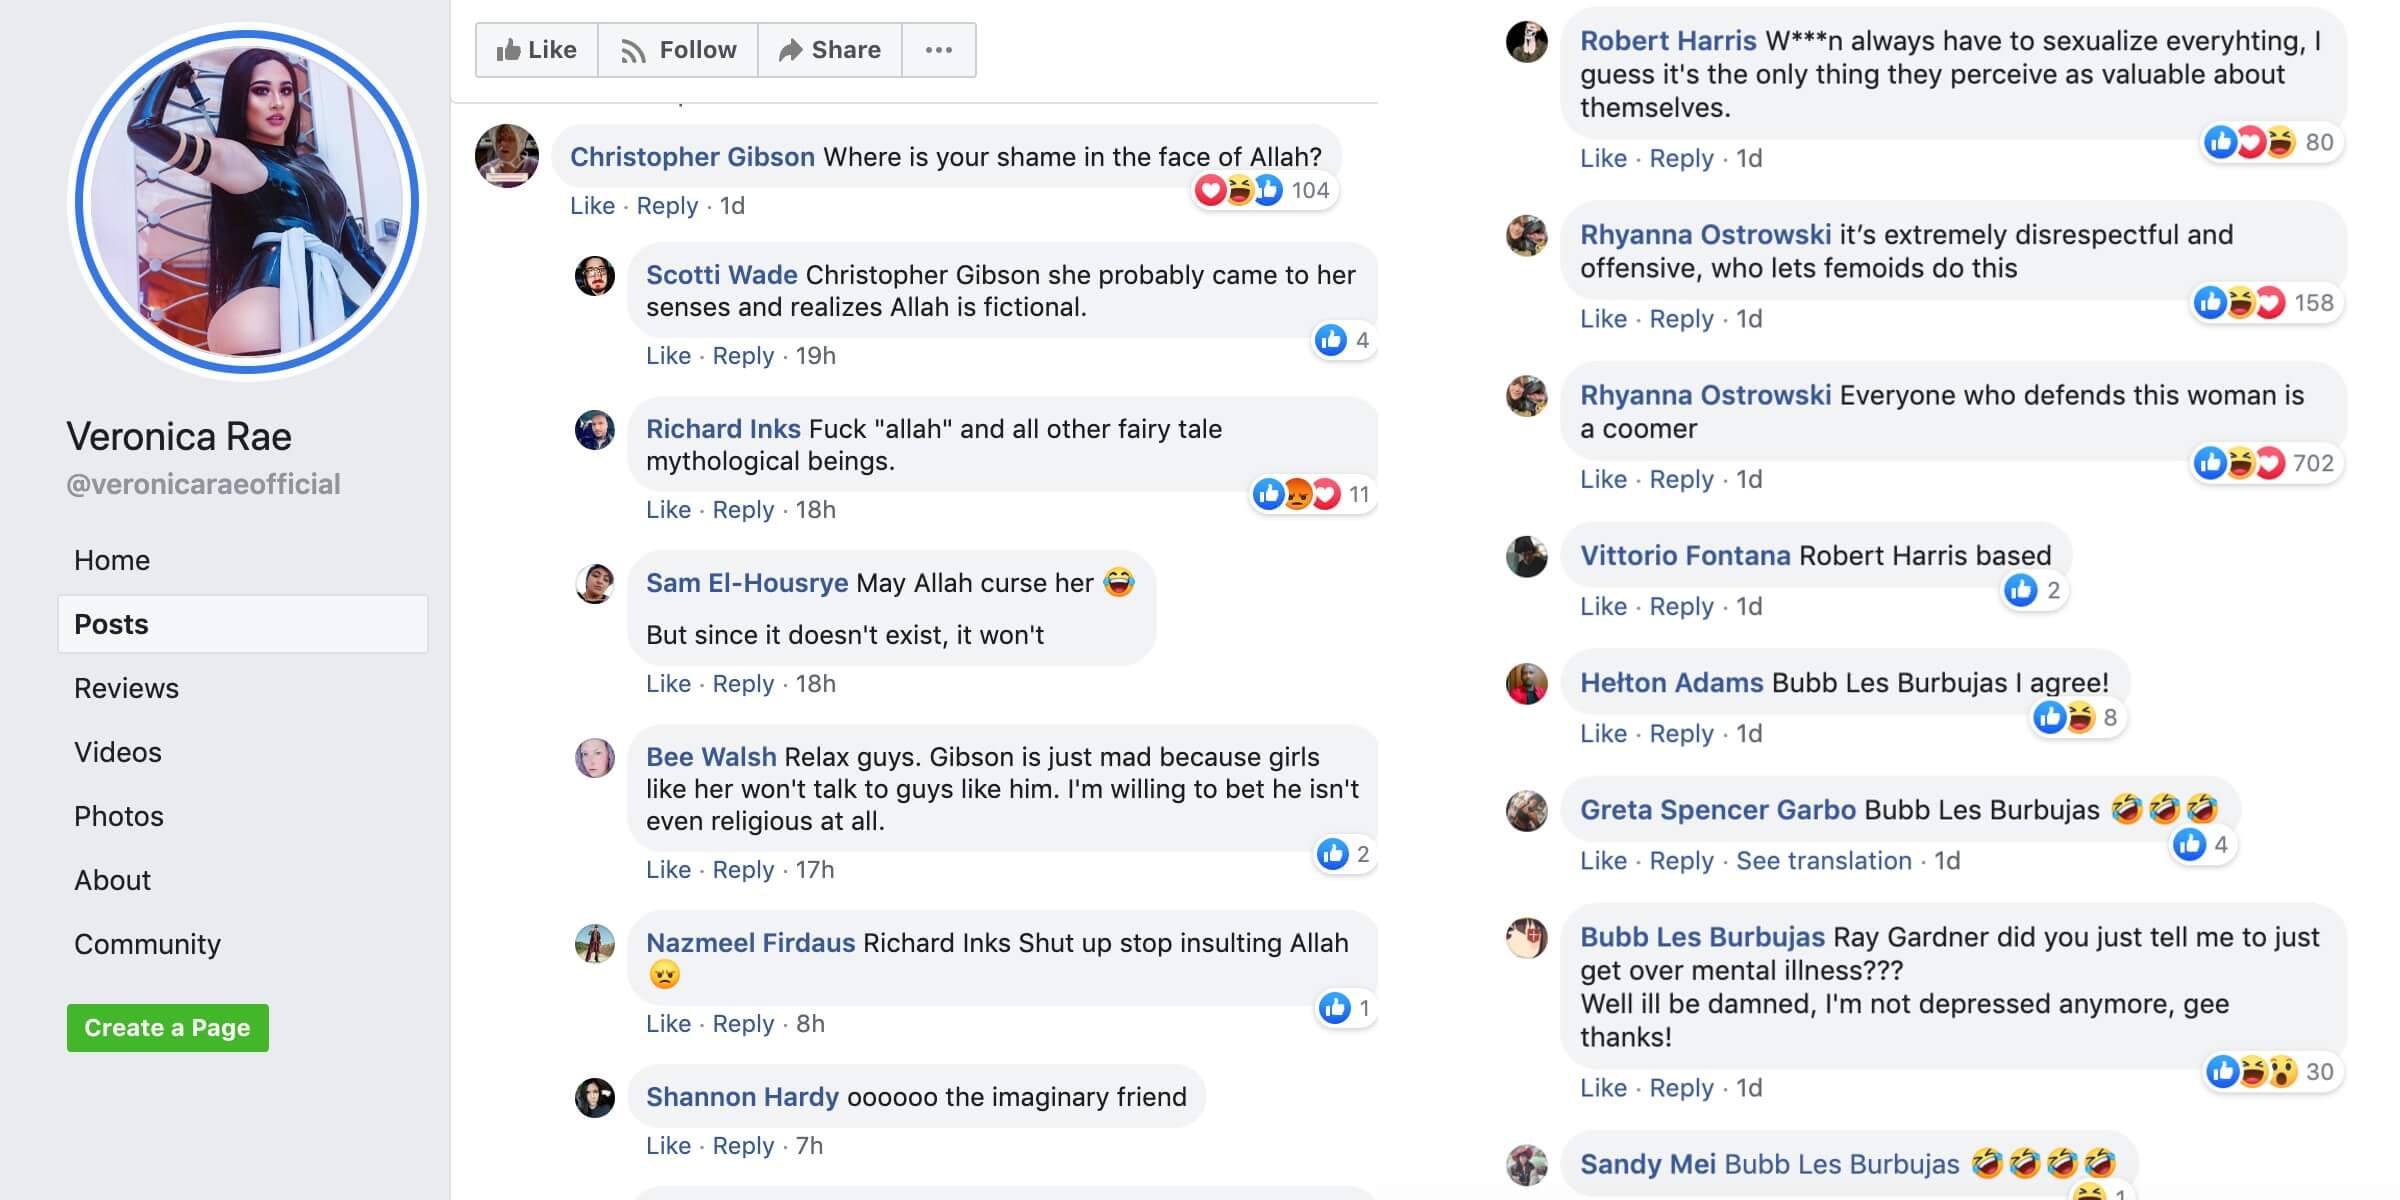Reply to Bee Walsh's comment
The image size is (2400, 1200).
click(743, 870)
